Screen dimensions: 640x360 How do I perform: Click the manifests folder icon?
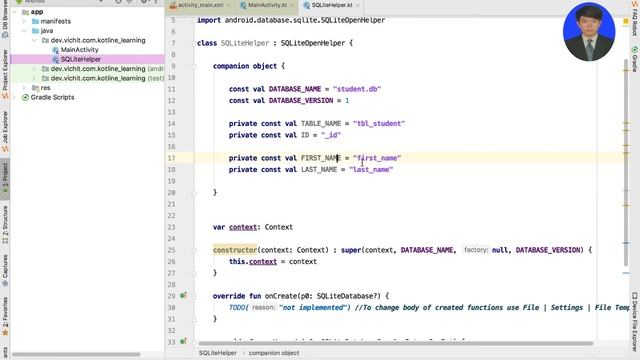point(36,21)
